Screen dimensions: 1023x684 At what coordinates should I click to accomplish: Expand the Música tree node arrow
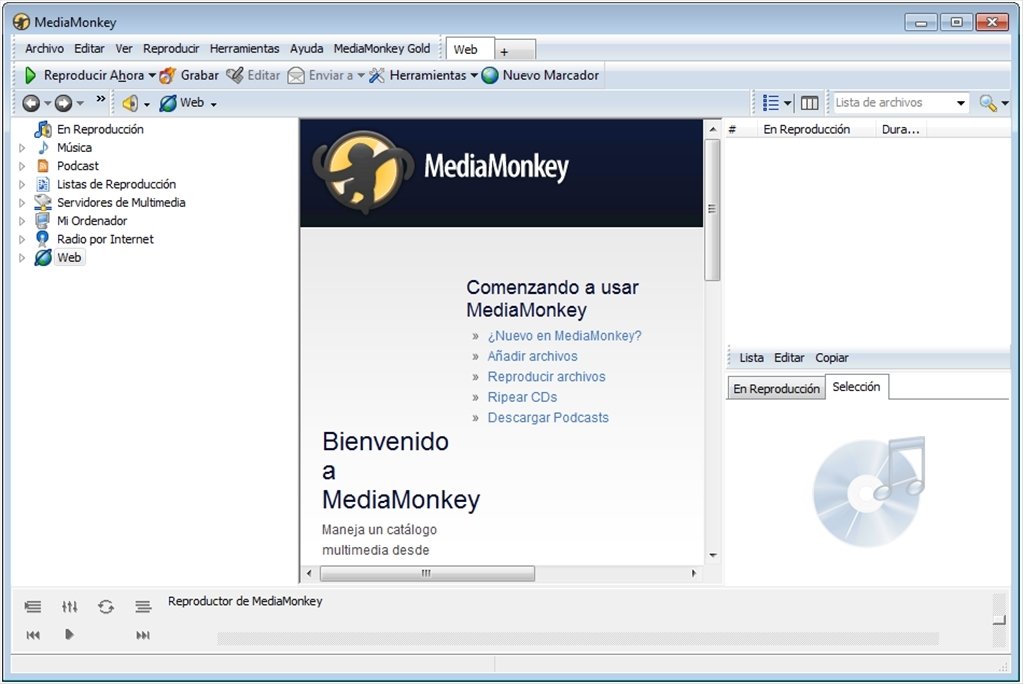[x=22, y=148]
